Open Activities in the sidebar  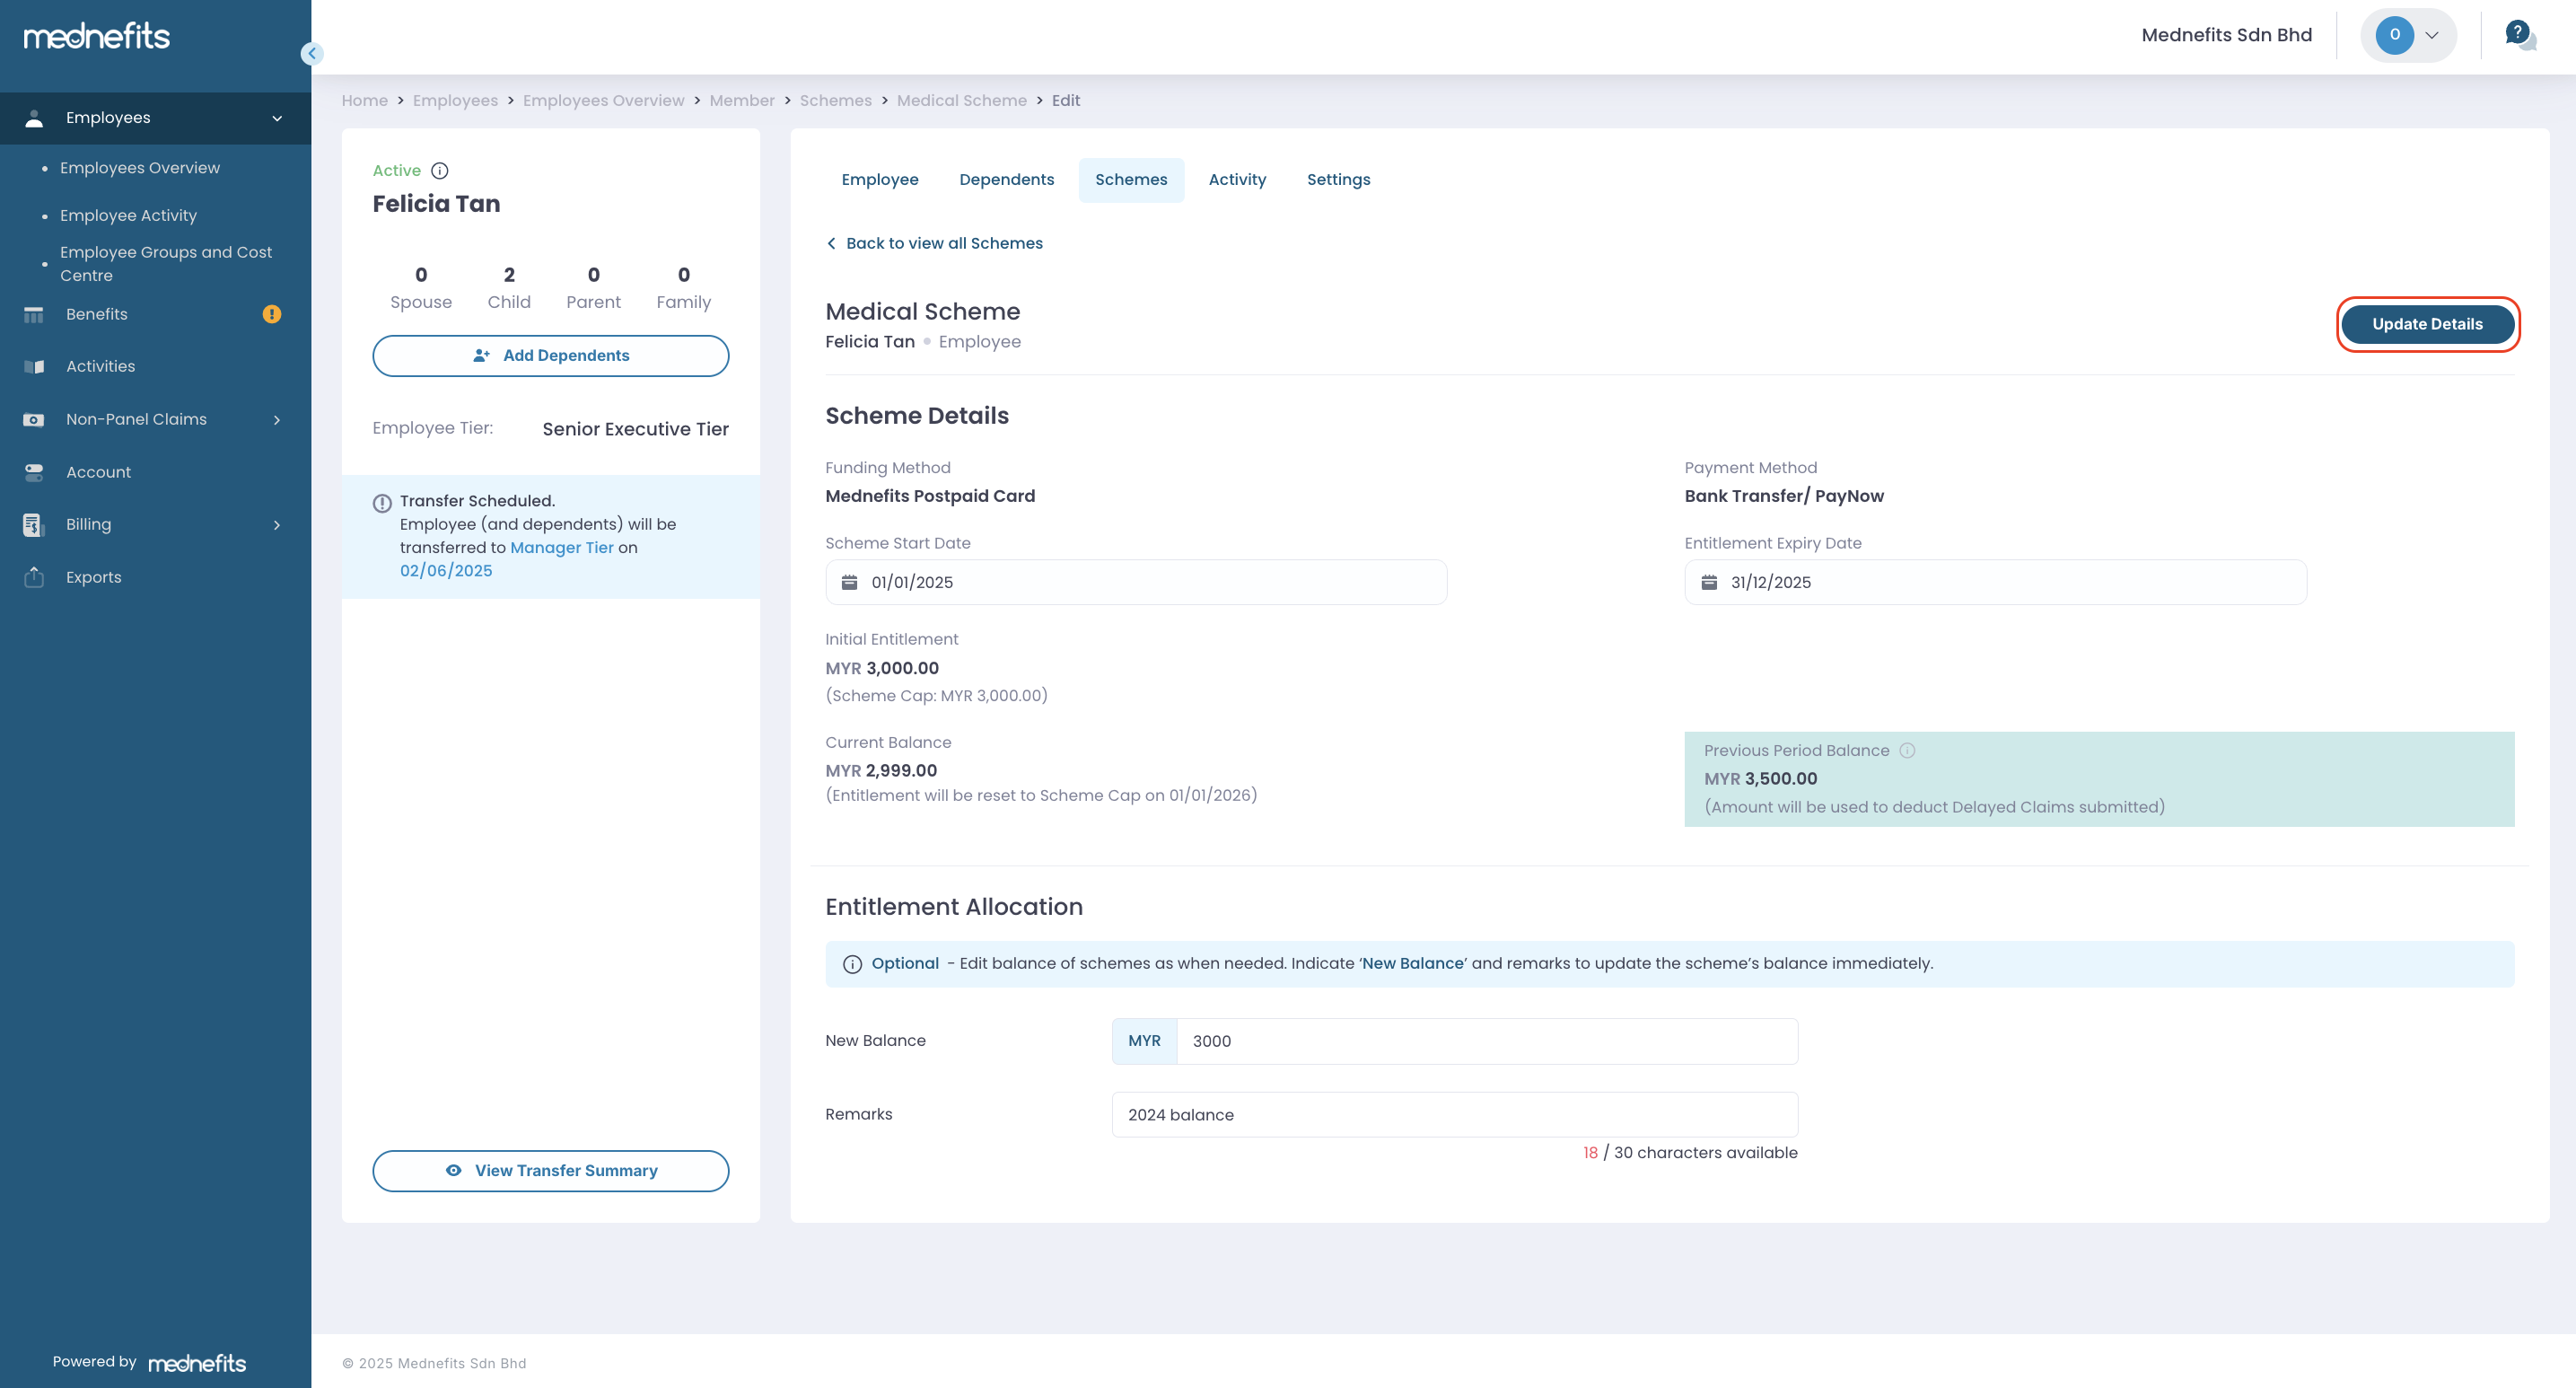(x=100, y=366)
